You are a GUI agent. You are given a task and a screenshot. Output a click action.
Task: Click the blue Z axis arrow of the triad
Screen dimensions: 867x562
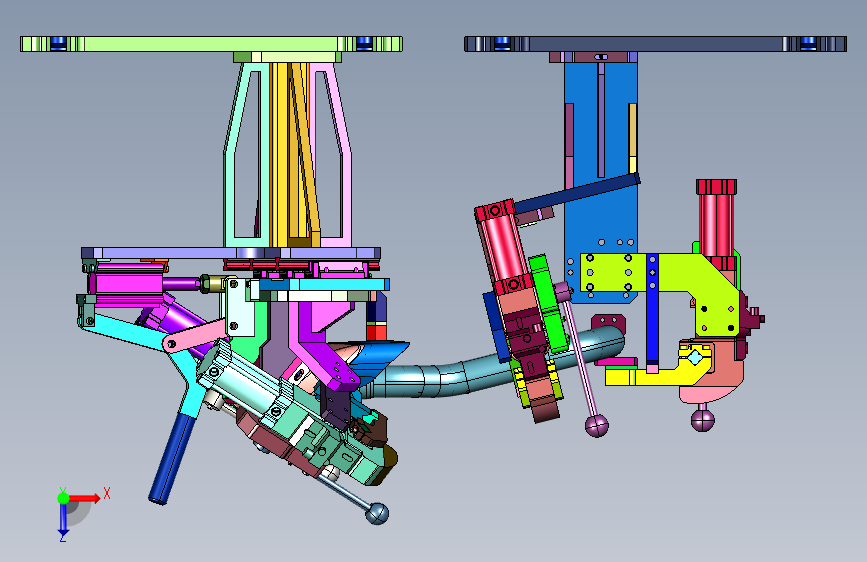[x=63, y=521]
